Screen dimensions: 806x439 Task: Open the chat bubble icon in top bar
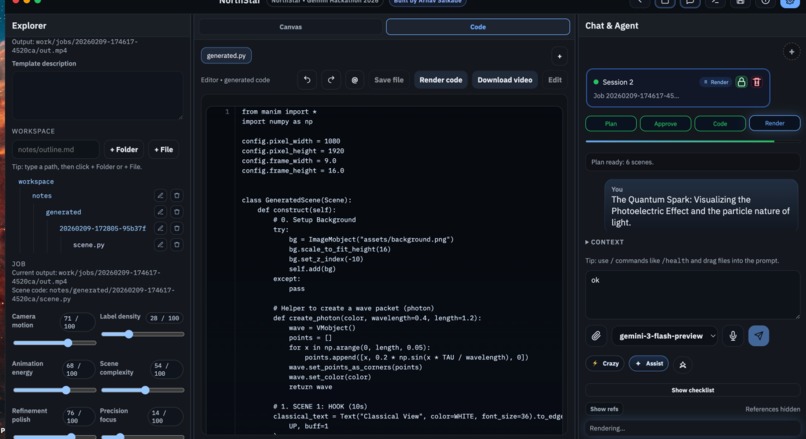pos(690,3)
